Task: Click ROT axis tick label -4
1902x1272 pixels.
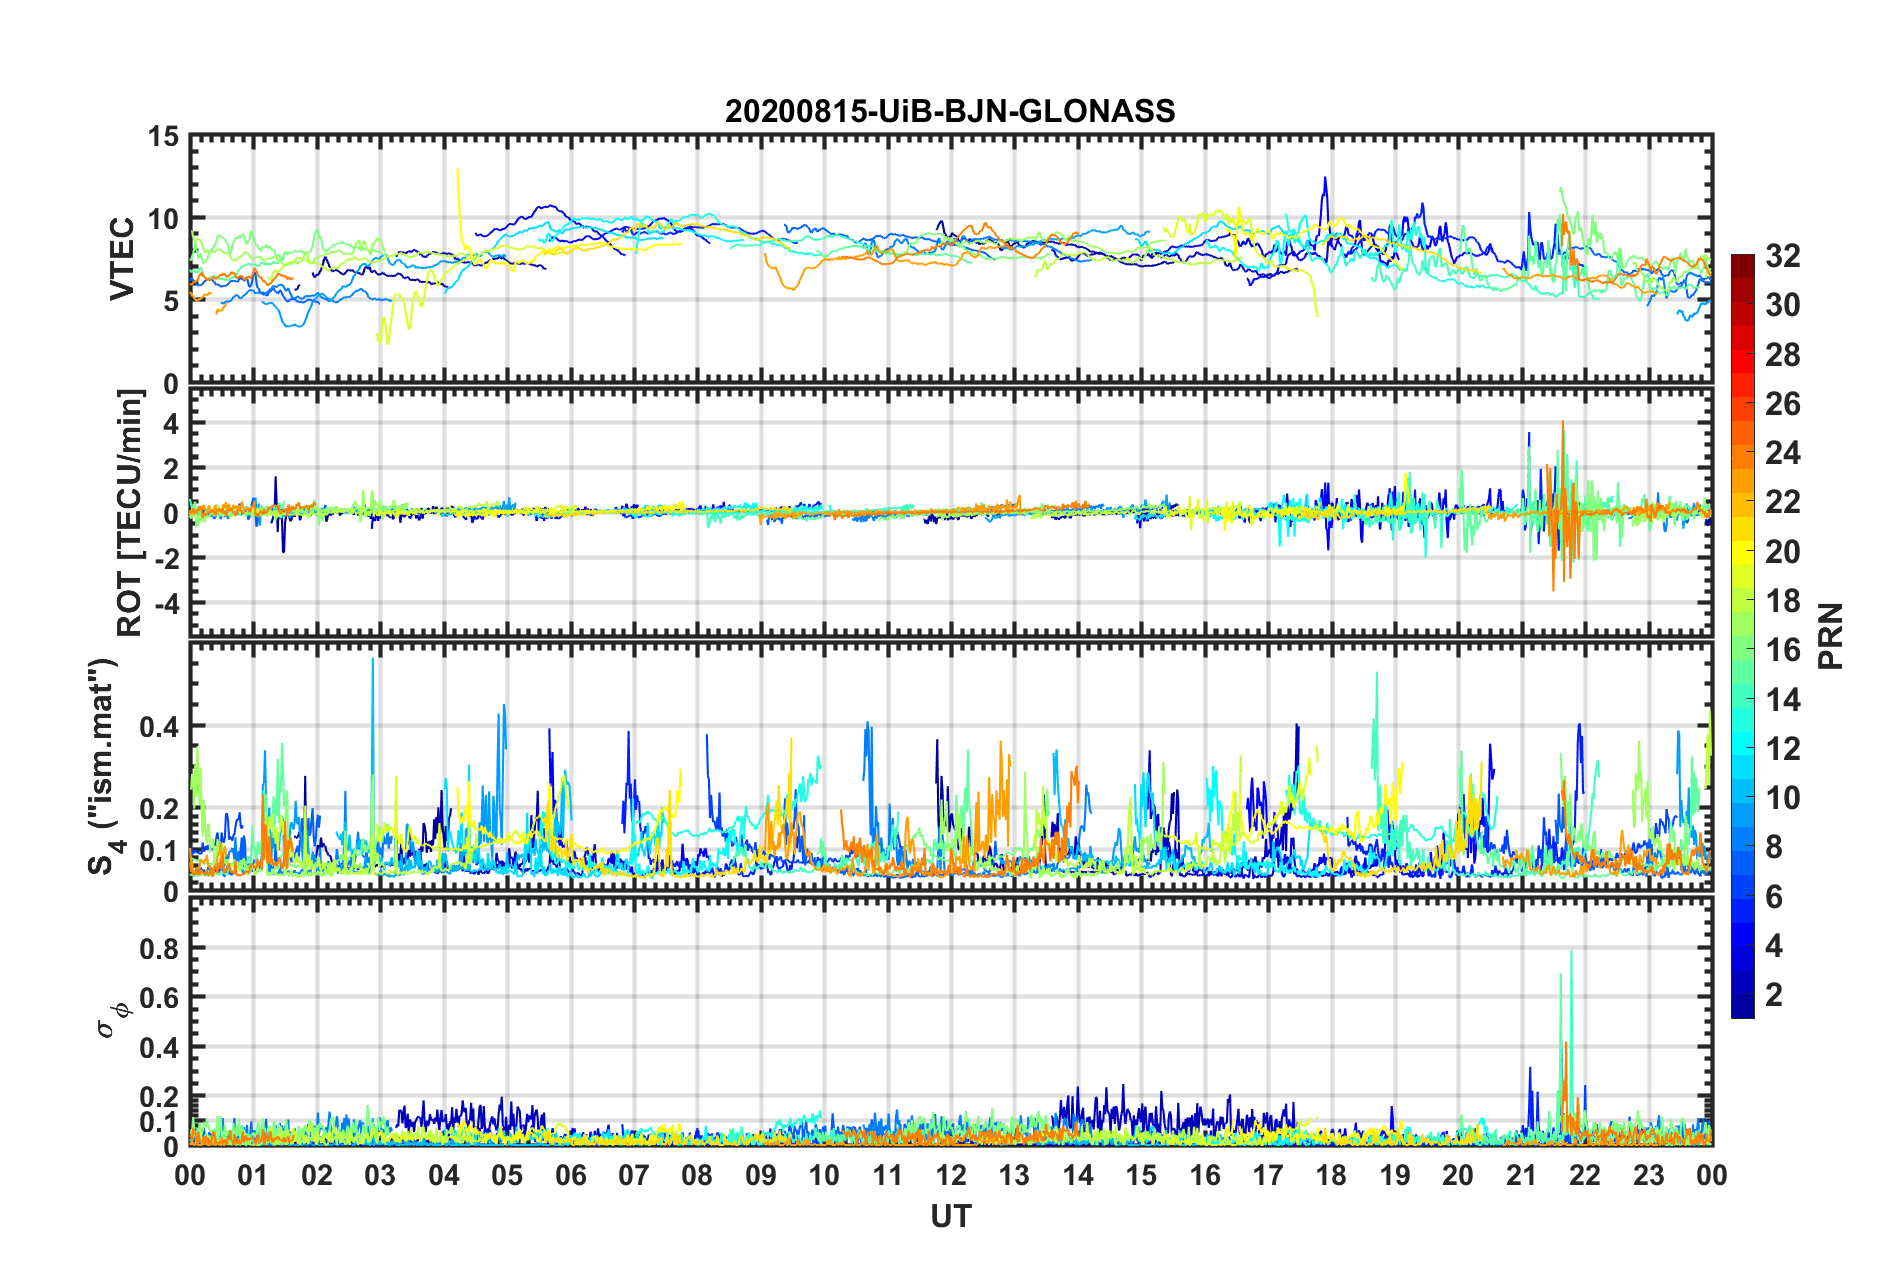Action: [x=167, y=603]
